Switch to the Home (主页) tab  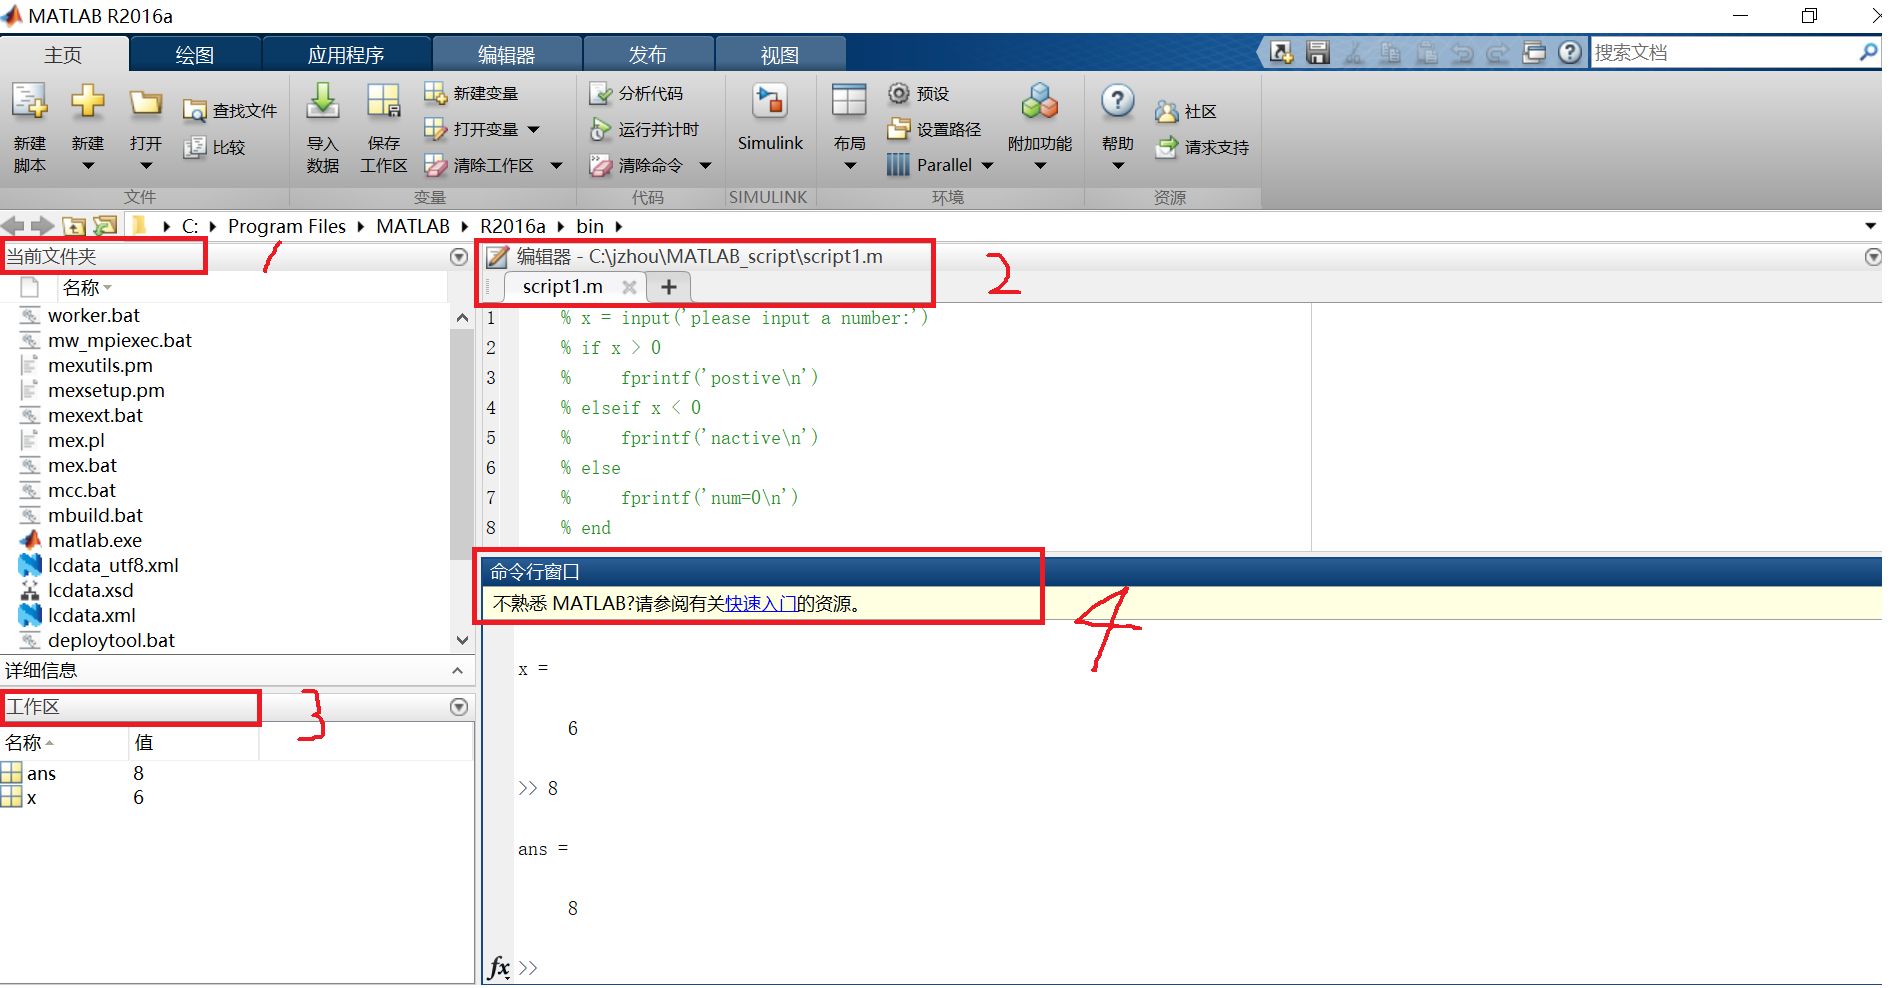63,55
